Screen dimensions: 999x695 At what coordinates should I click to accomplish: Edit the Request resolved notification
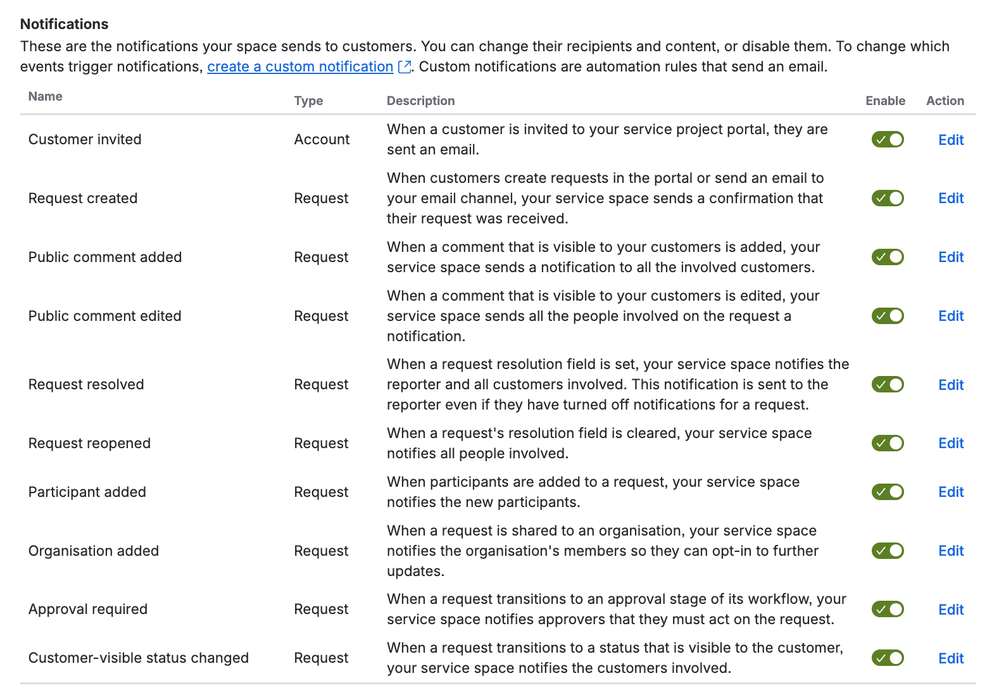[x=950, y=384]
